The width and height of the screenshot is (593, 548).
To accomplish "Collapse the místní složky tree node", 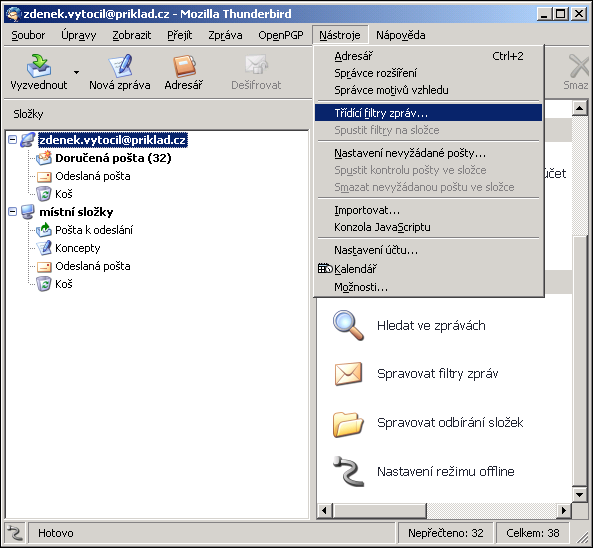I will (x=12, y=211).
